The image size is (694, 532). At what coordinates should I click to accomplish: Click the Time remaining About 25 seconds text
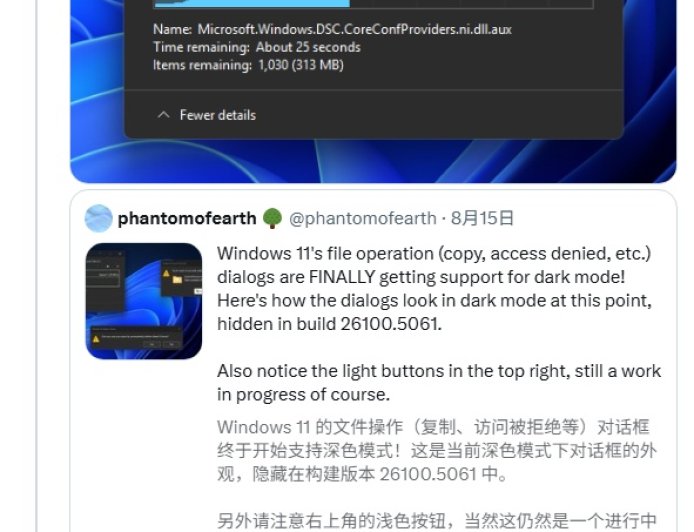coord(257,47)
